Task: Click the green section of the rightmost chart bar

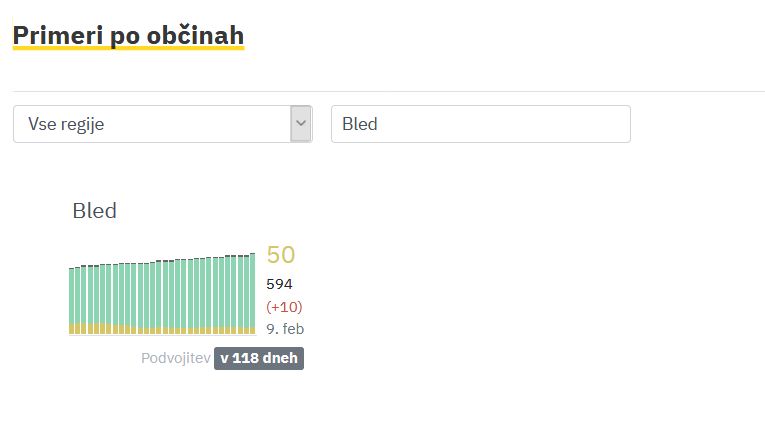Action: coord(252,290)
